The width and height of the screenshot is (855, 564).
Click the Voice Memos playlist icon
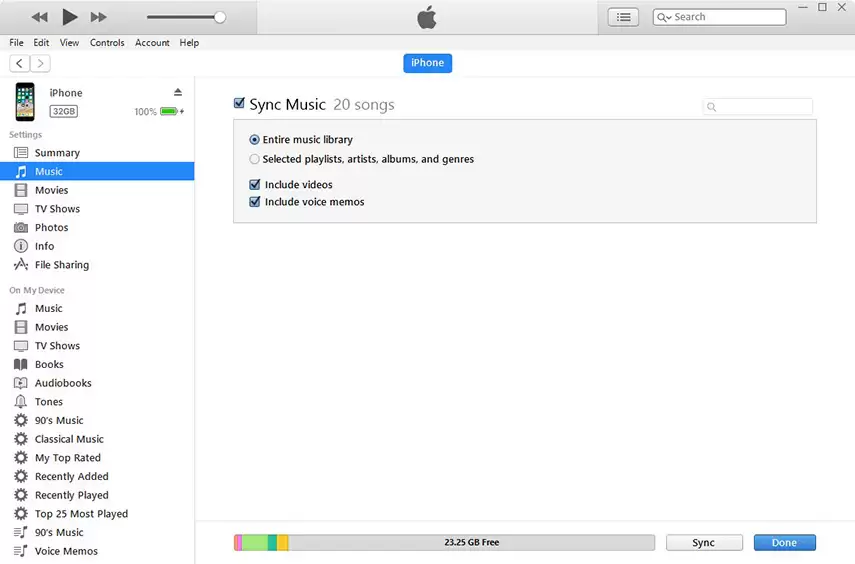(21, 551)
